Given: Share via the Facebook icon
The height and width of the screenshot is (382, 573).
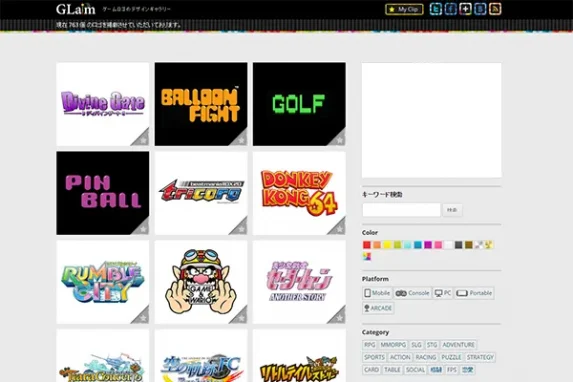Looking at the screenshot, I should point(451,9).
